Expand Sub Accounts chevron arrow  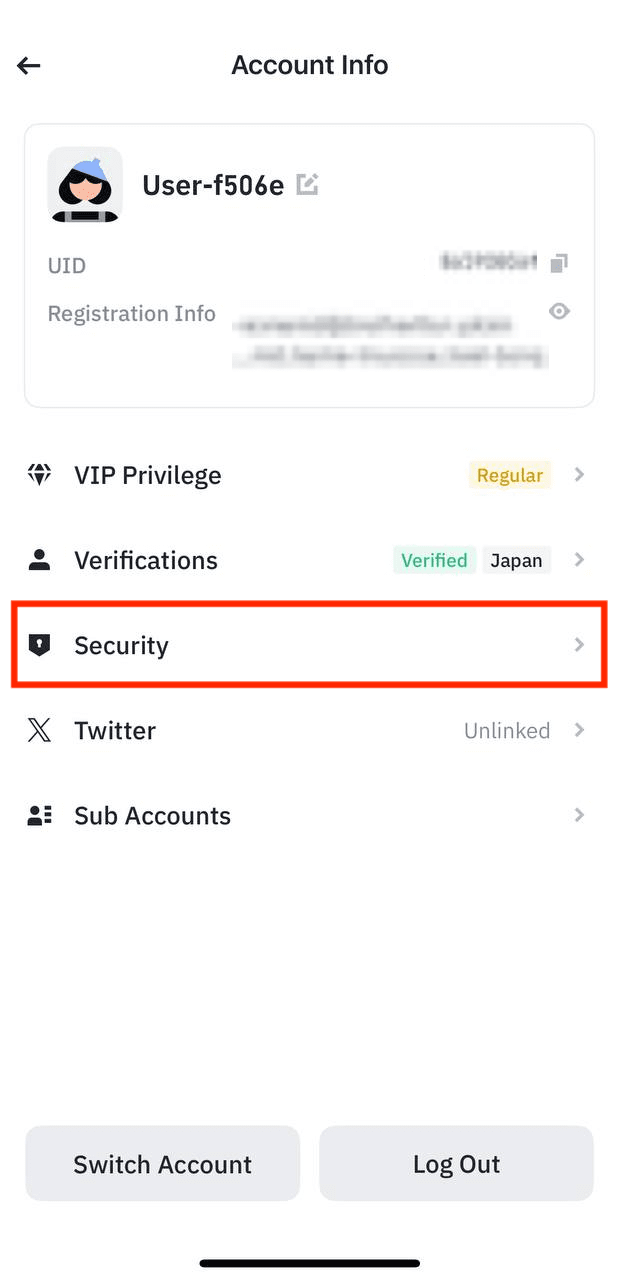coord(579,816)
